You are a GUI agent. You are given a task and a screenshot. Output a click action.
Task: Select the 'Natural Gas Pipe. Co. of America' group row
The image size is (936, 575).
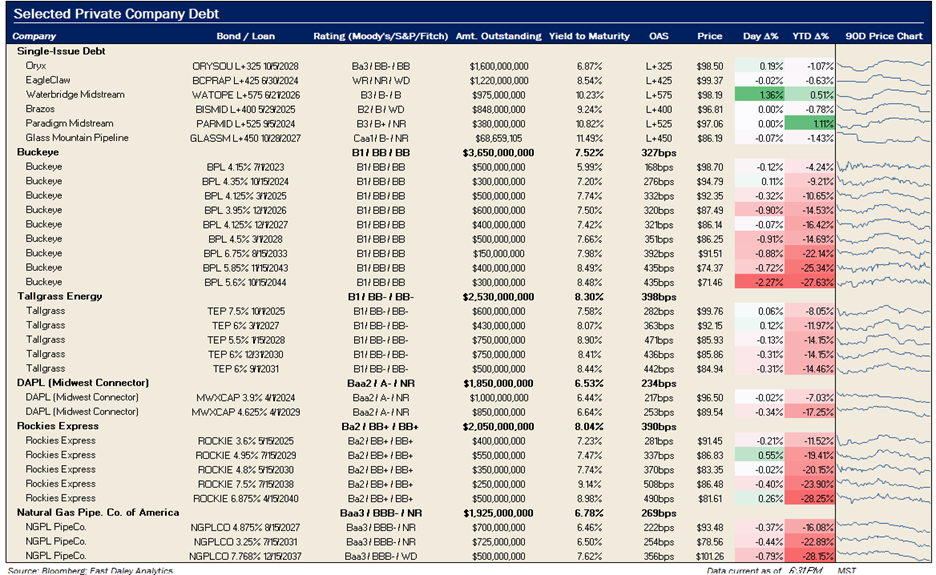(x=98, y=512)
